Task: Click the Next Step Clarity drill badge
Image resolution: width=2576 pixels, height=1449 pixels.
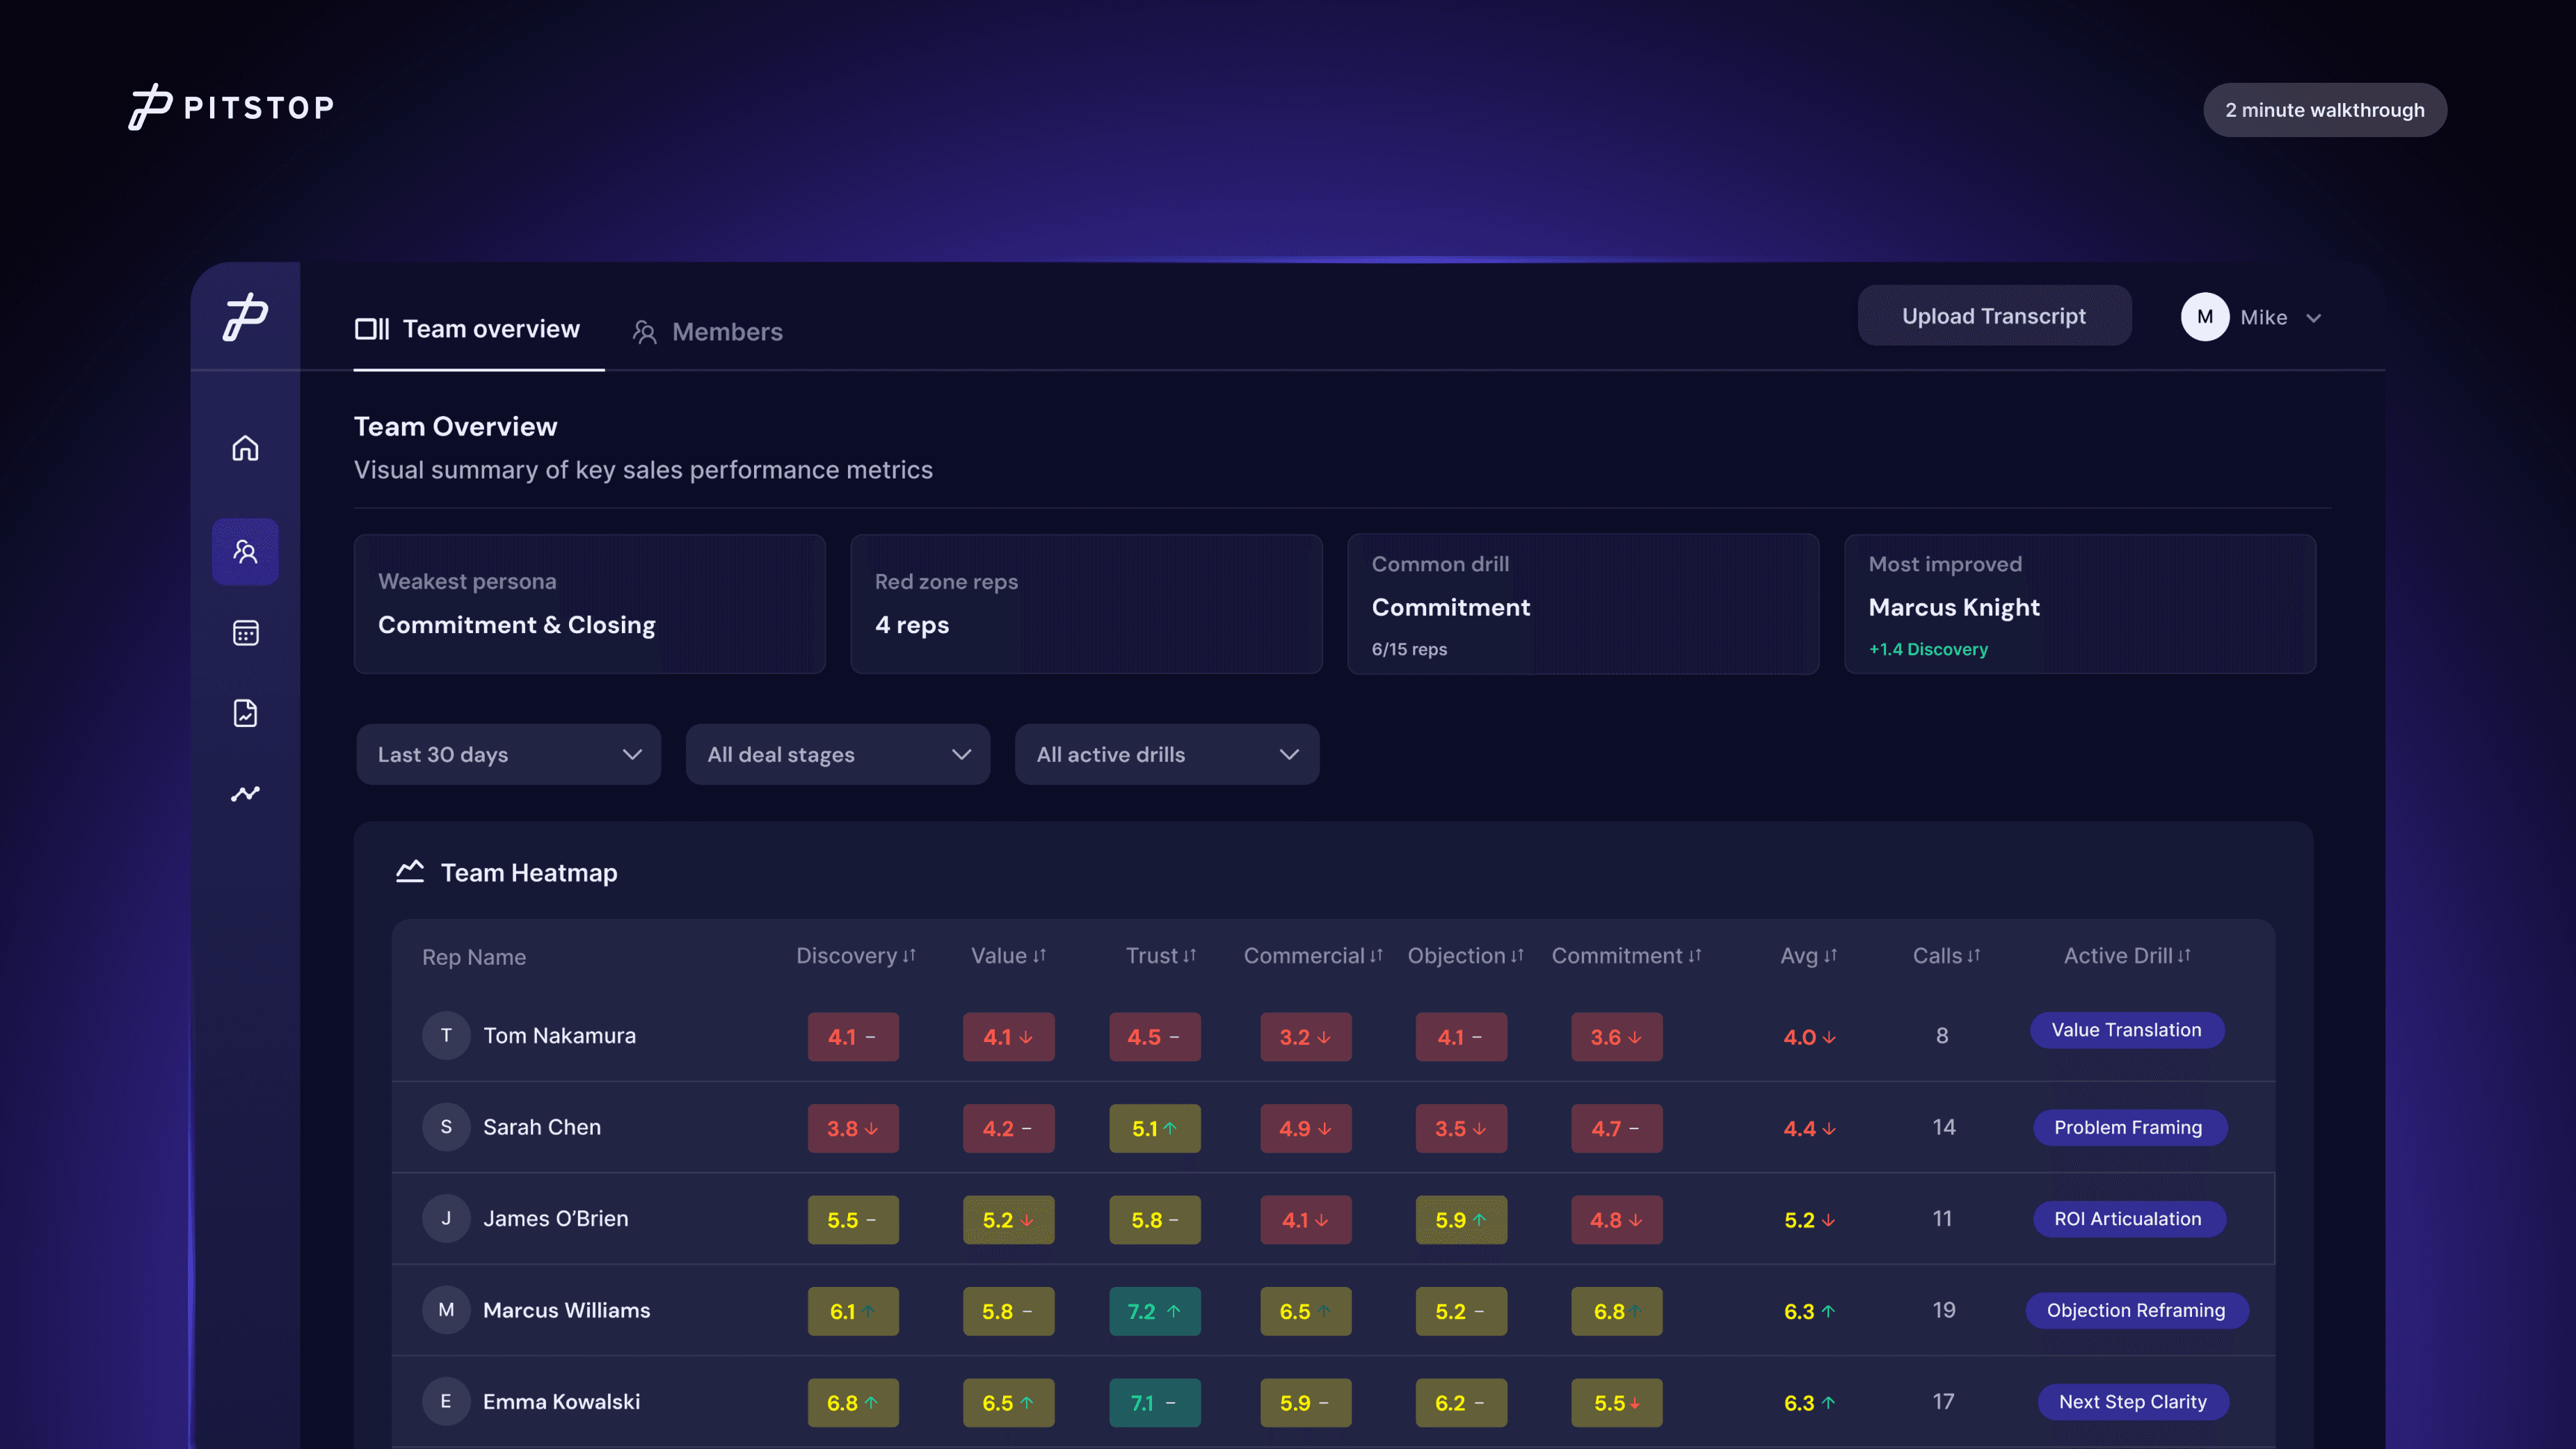Action: (2133, 1402)
